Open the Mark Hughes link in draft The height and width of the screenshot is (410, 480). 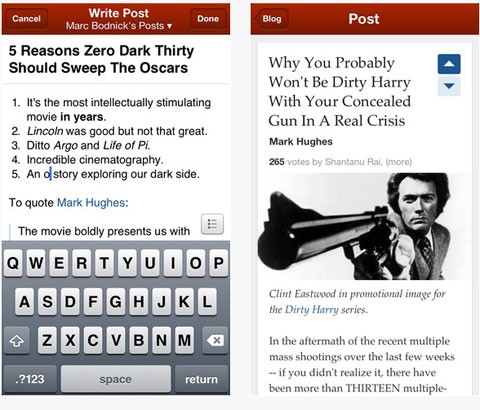(x=91, y=203)
